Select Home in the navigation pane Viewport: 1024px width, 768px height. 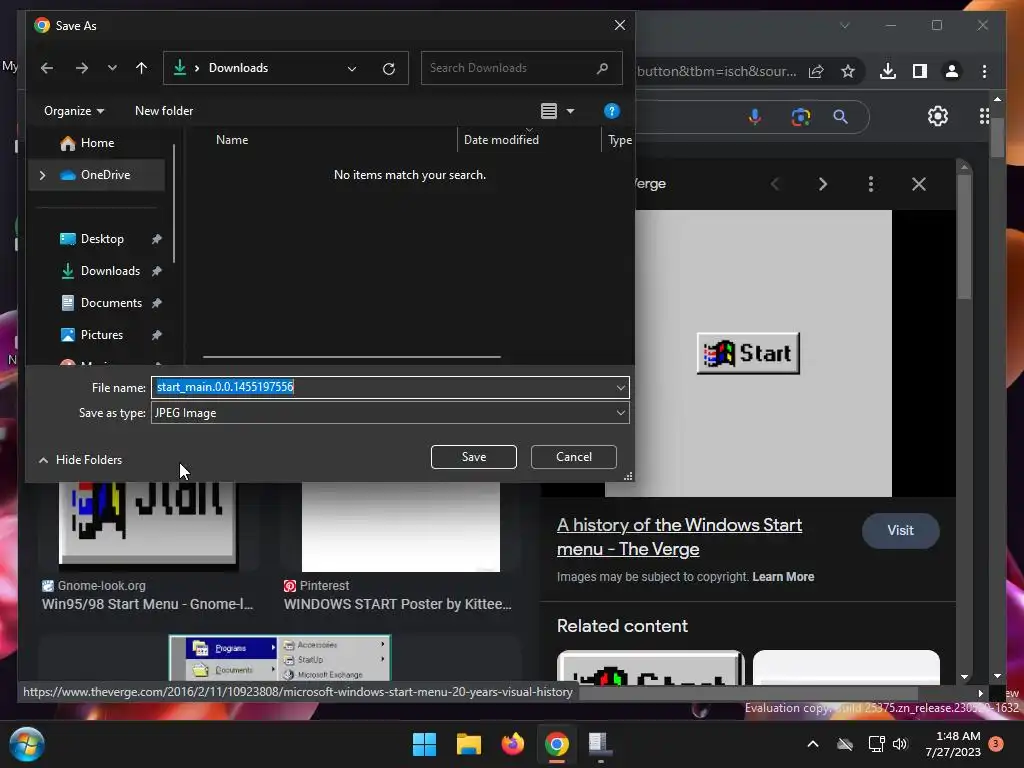click(x=97, y=143)
